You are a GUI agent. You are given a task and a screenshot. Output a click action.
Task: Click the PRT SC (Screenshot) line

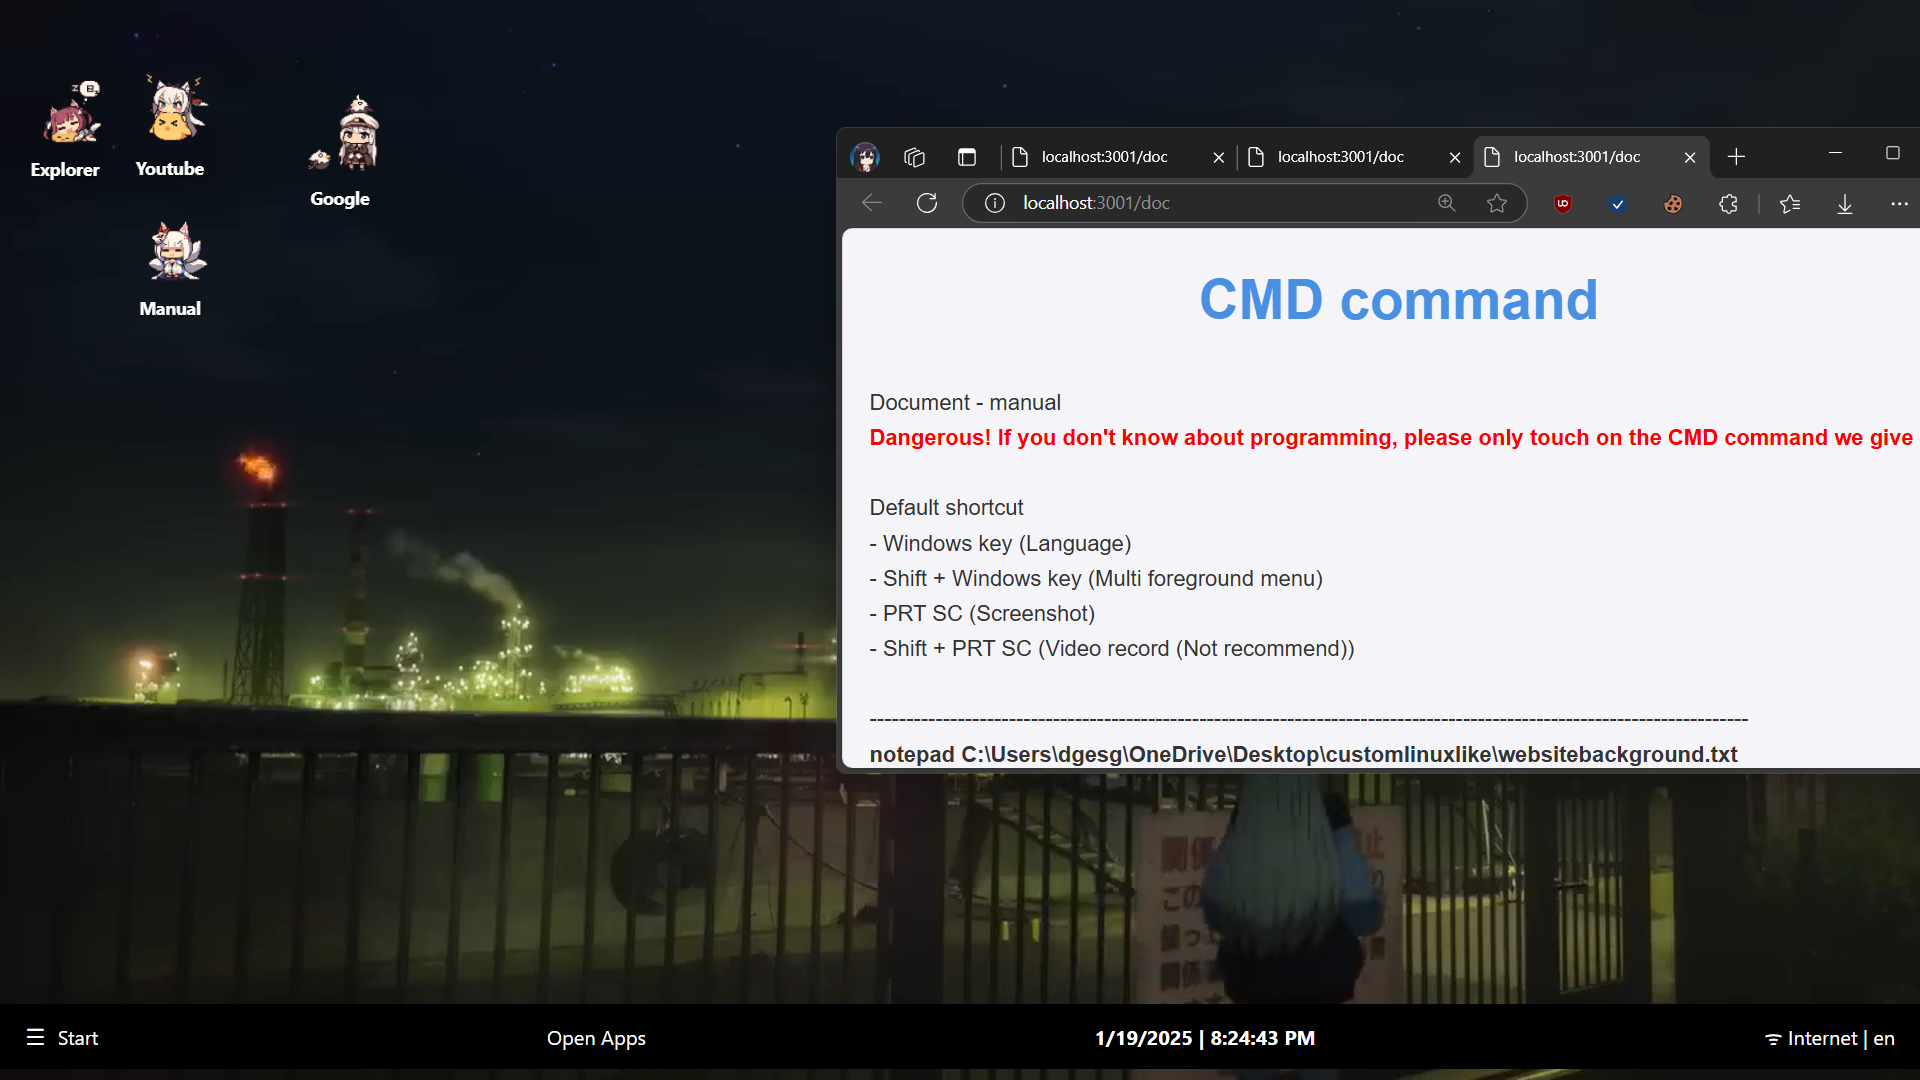coord(982,613)
